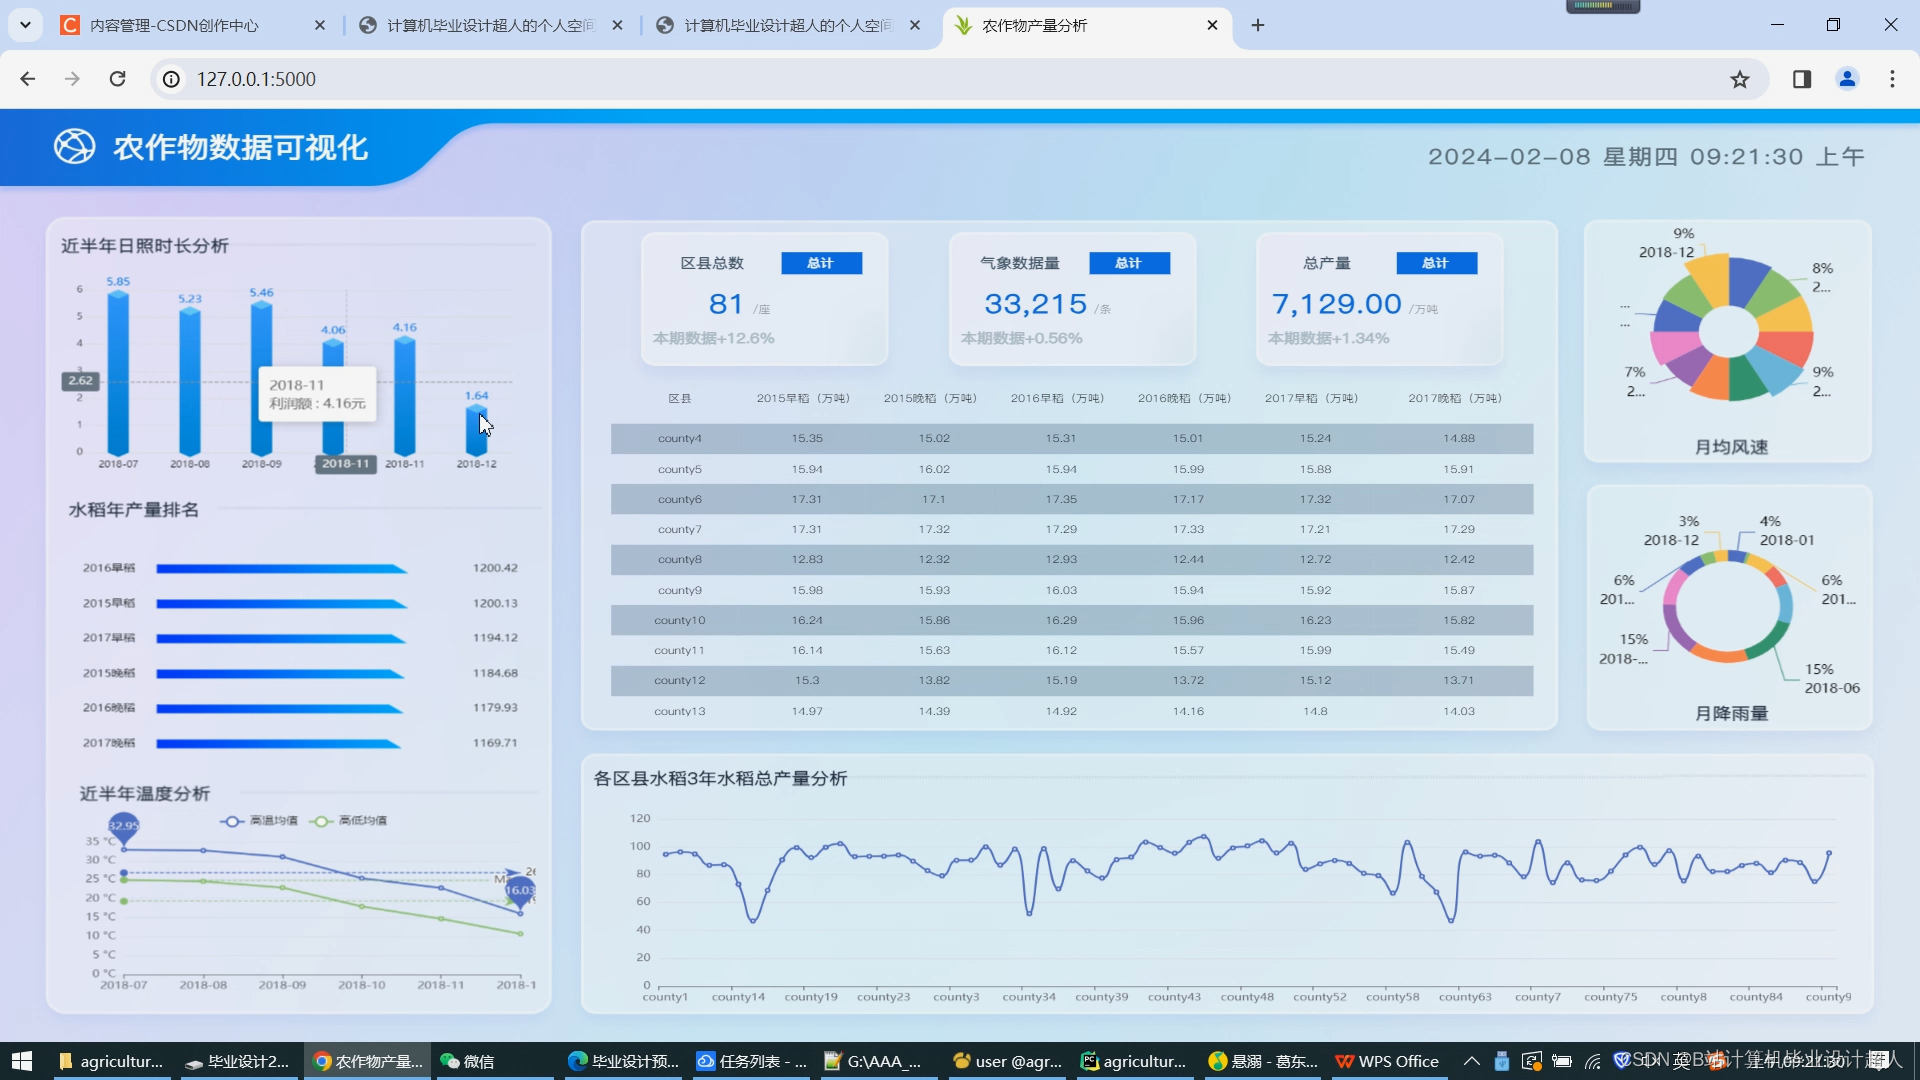
Task: Toggle the 高温均值 legend series
Action: pos(259,821)
